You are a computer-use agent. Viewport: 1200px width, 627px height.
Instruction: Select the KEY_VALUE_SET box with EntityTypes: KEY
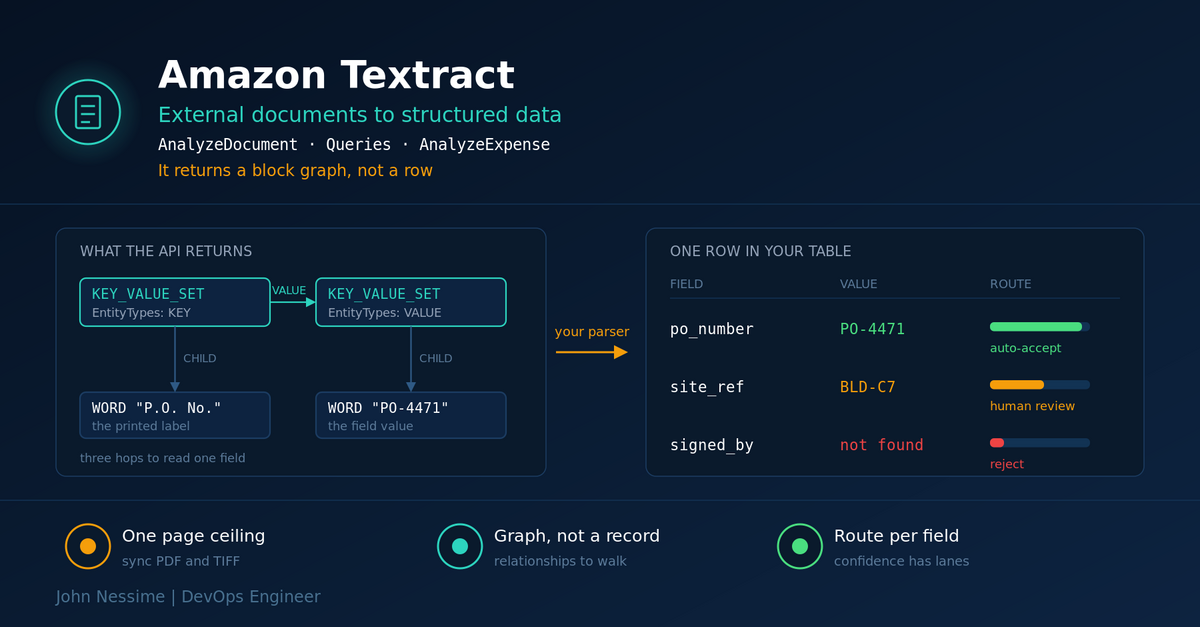coord(175,302)
